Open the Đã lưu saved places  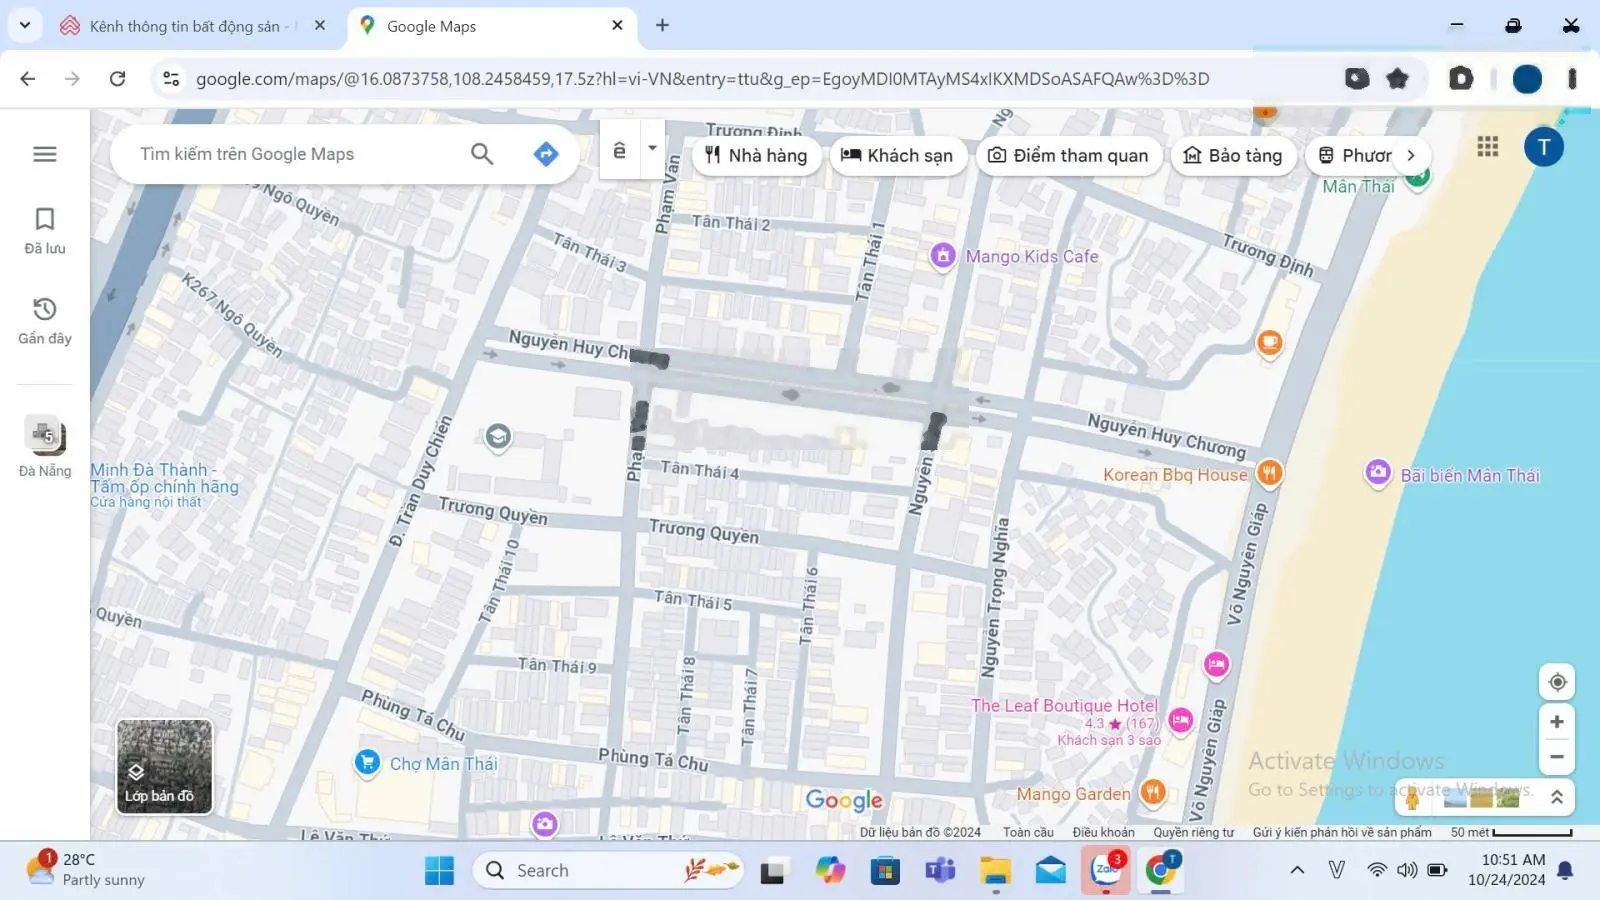tap(45, 231)
